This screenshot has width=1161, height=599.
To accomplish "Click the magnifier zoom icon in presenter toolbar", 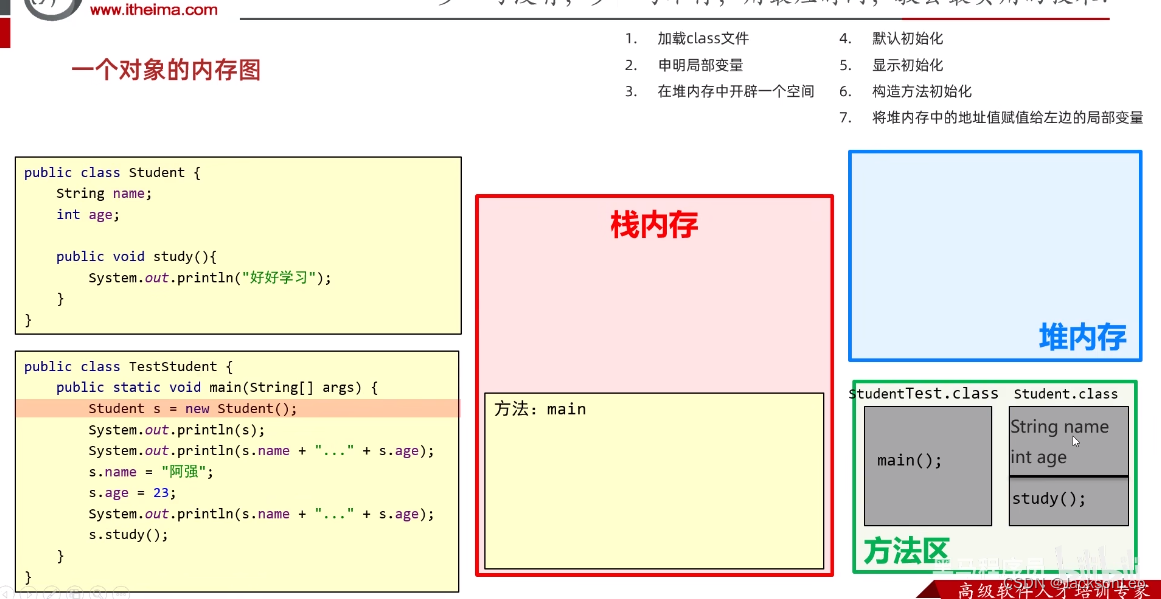I will pos(97,592).
